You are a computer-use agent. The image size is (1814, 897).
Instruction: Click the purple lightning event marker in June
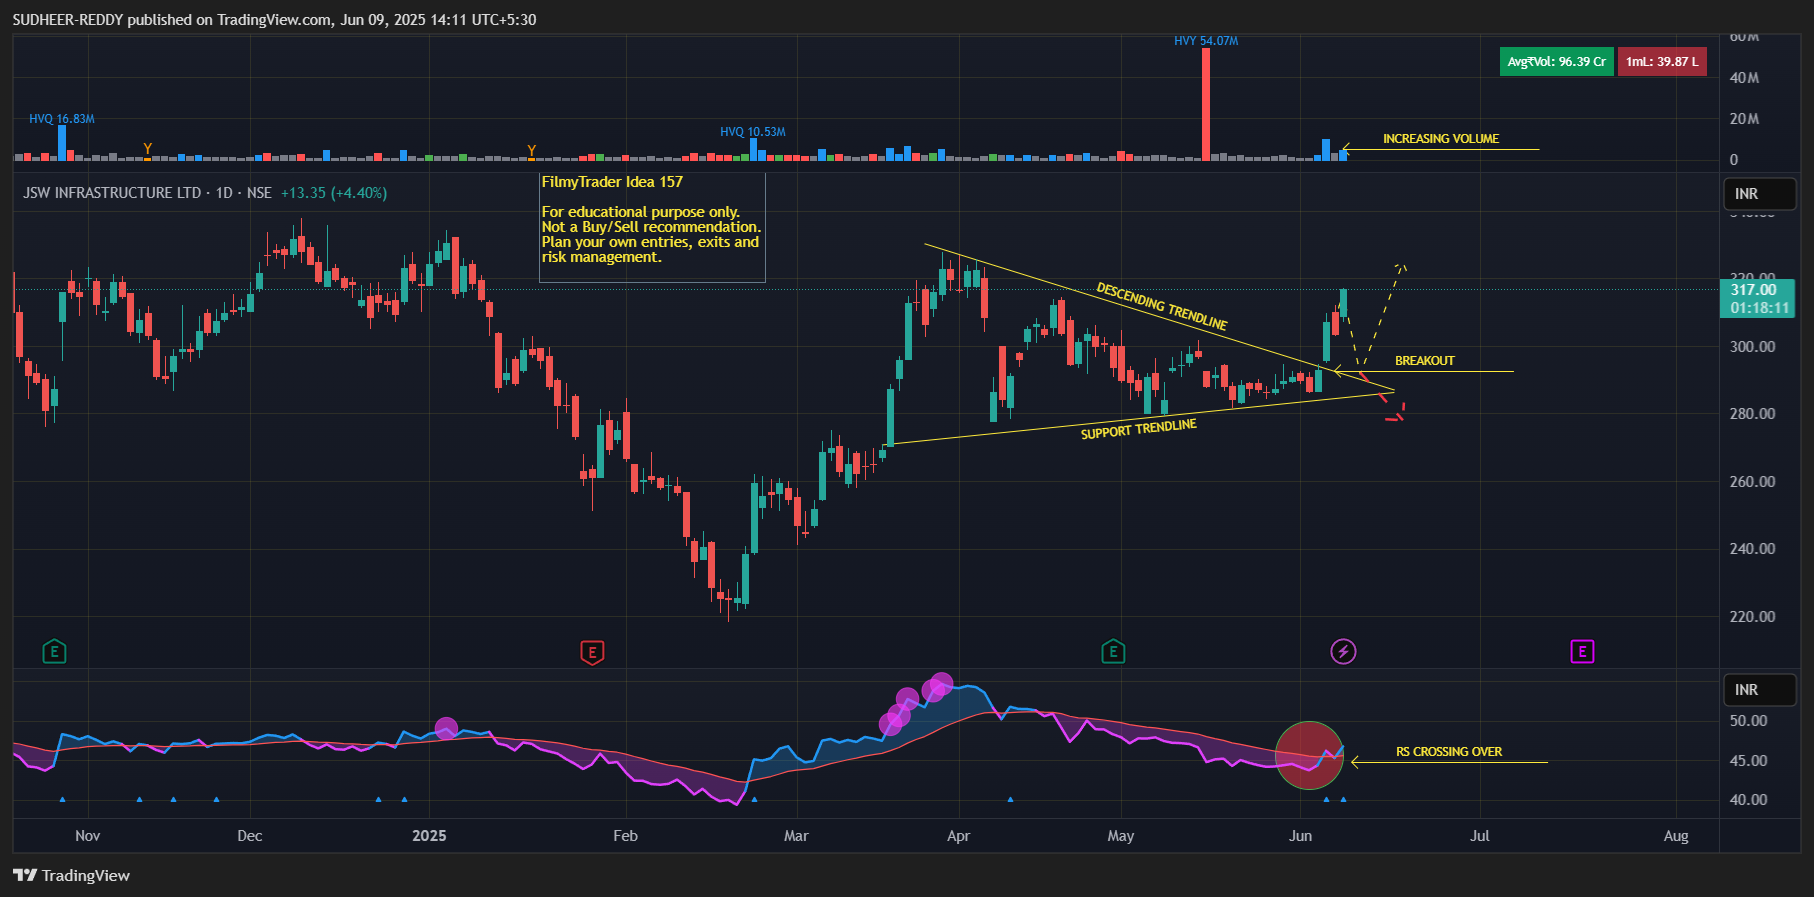[1343, 652]
